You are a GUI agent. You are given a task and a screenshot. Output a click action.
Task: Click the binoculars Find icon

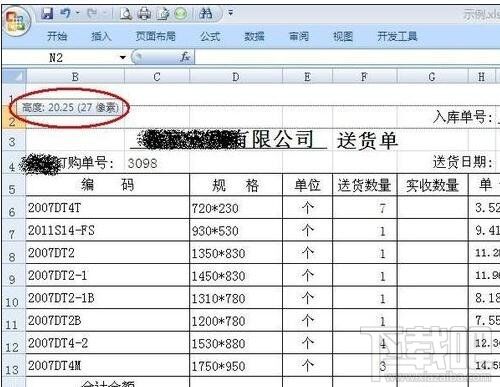tap(206, 13)
